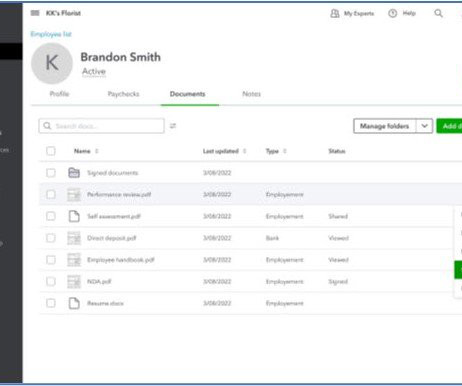Toggle the select-all checkbox in table header
462x386 pixels.
(x=51, y=151)
